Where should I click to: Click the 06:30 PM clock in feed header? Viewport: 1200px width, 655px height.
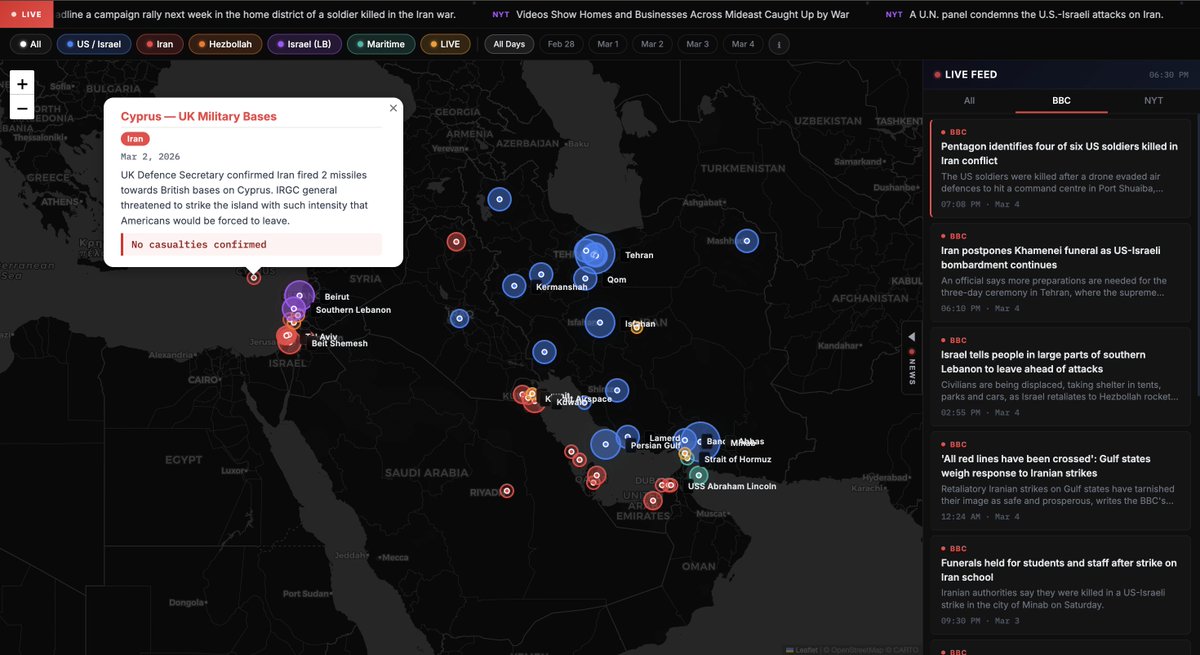click(x=1169, y=75)
